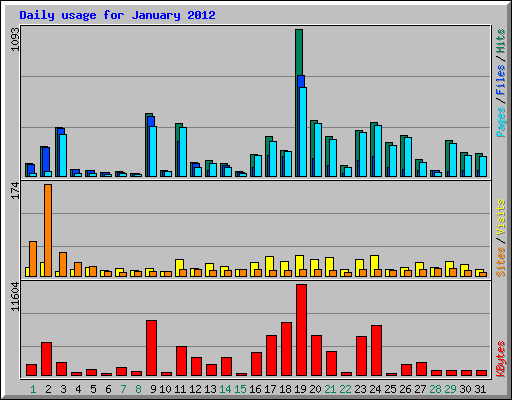The image size is (512, 400).
Task: Click the cyan pages bar for day 9
Action: click(153, 151)
